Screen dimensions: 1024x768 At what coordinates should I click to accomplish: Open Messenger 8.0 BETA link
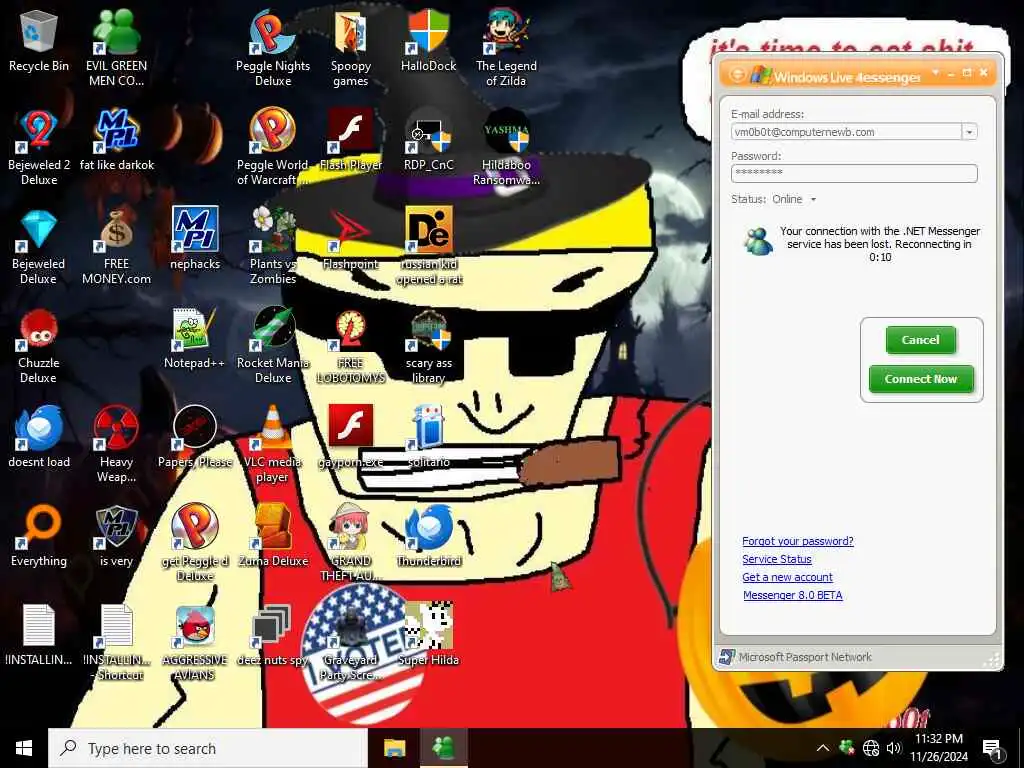(x=793, y=595)
